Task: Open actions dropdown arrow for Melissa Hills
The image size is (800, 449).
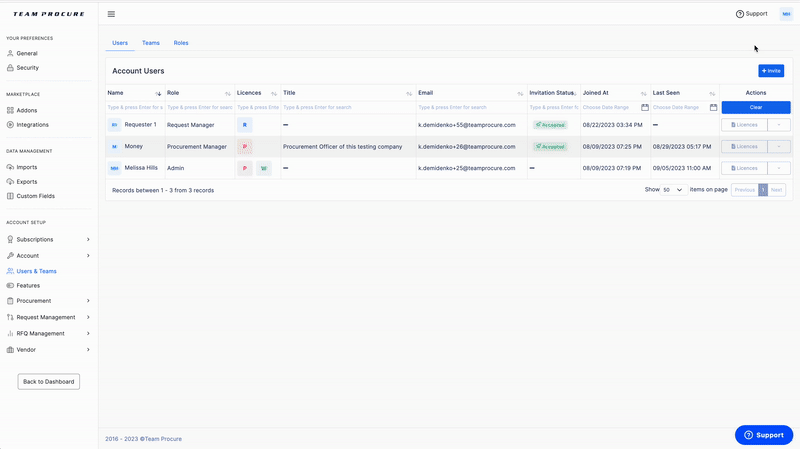Action: [x=779, y=168]
